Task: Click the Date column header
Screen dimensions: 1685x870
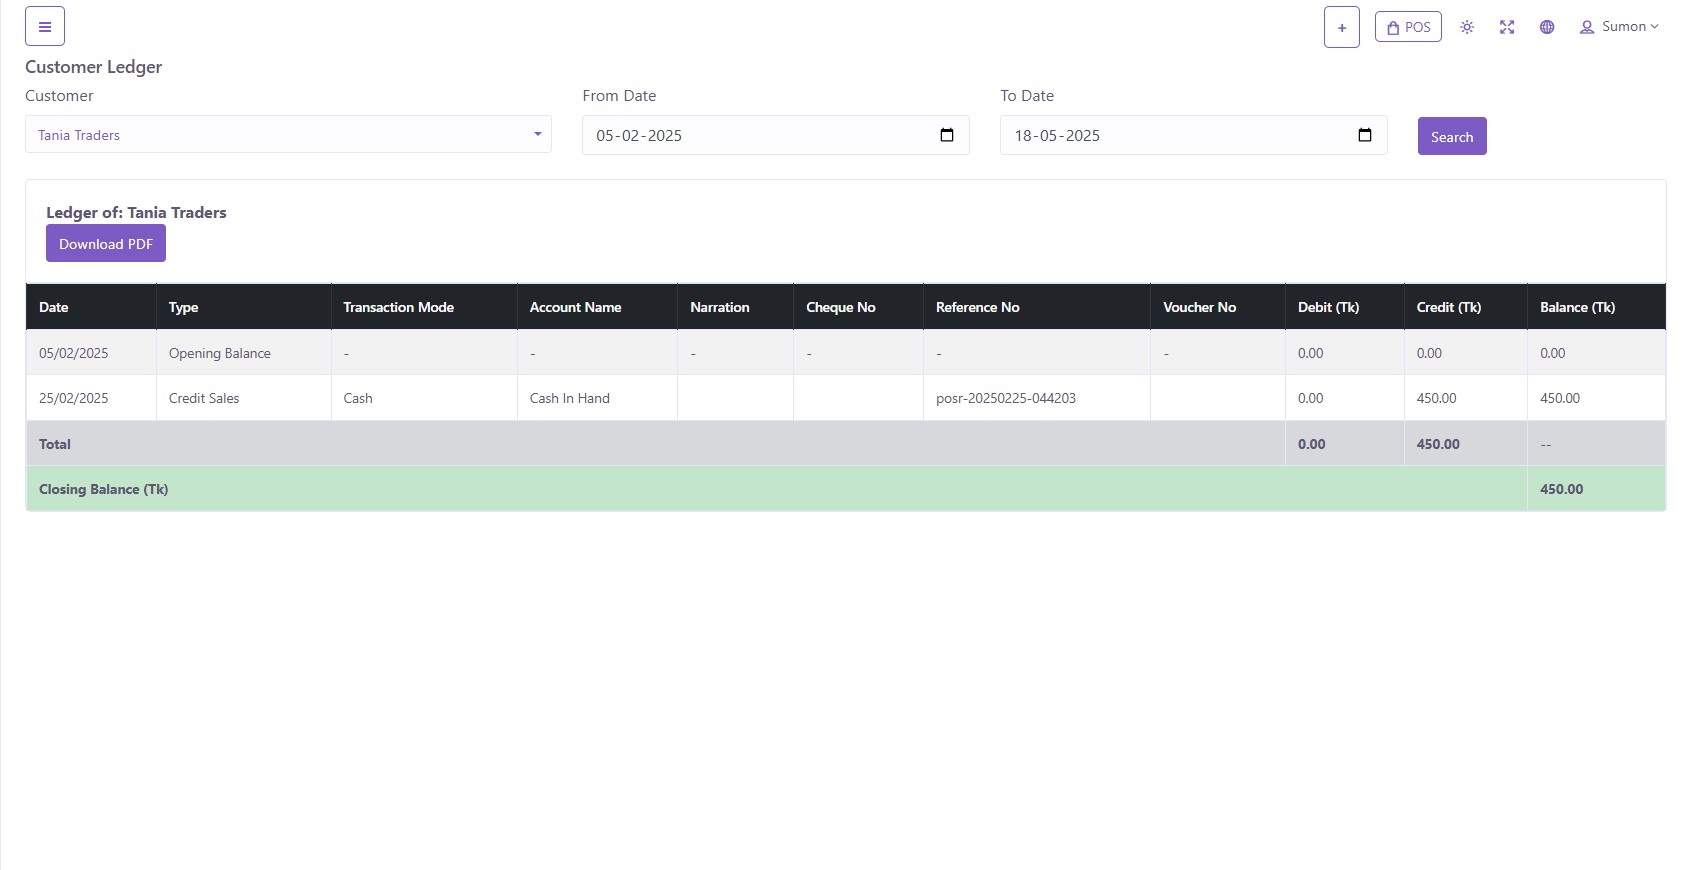Action: 54,307
